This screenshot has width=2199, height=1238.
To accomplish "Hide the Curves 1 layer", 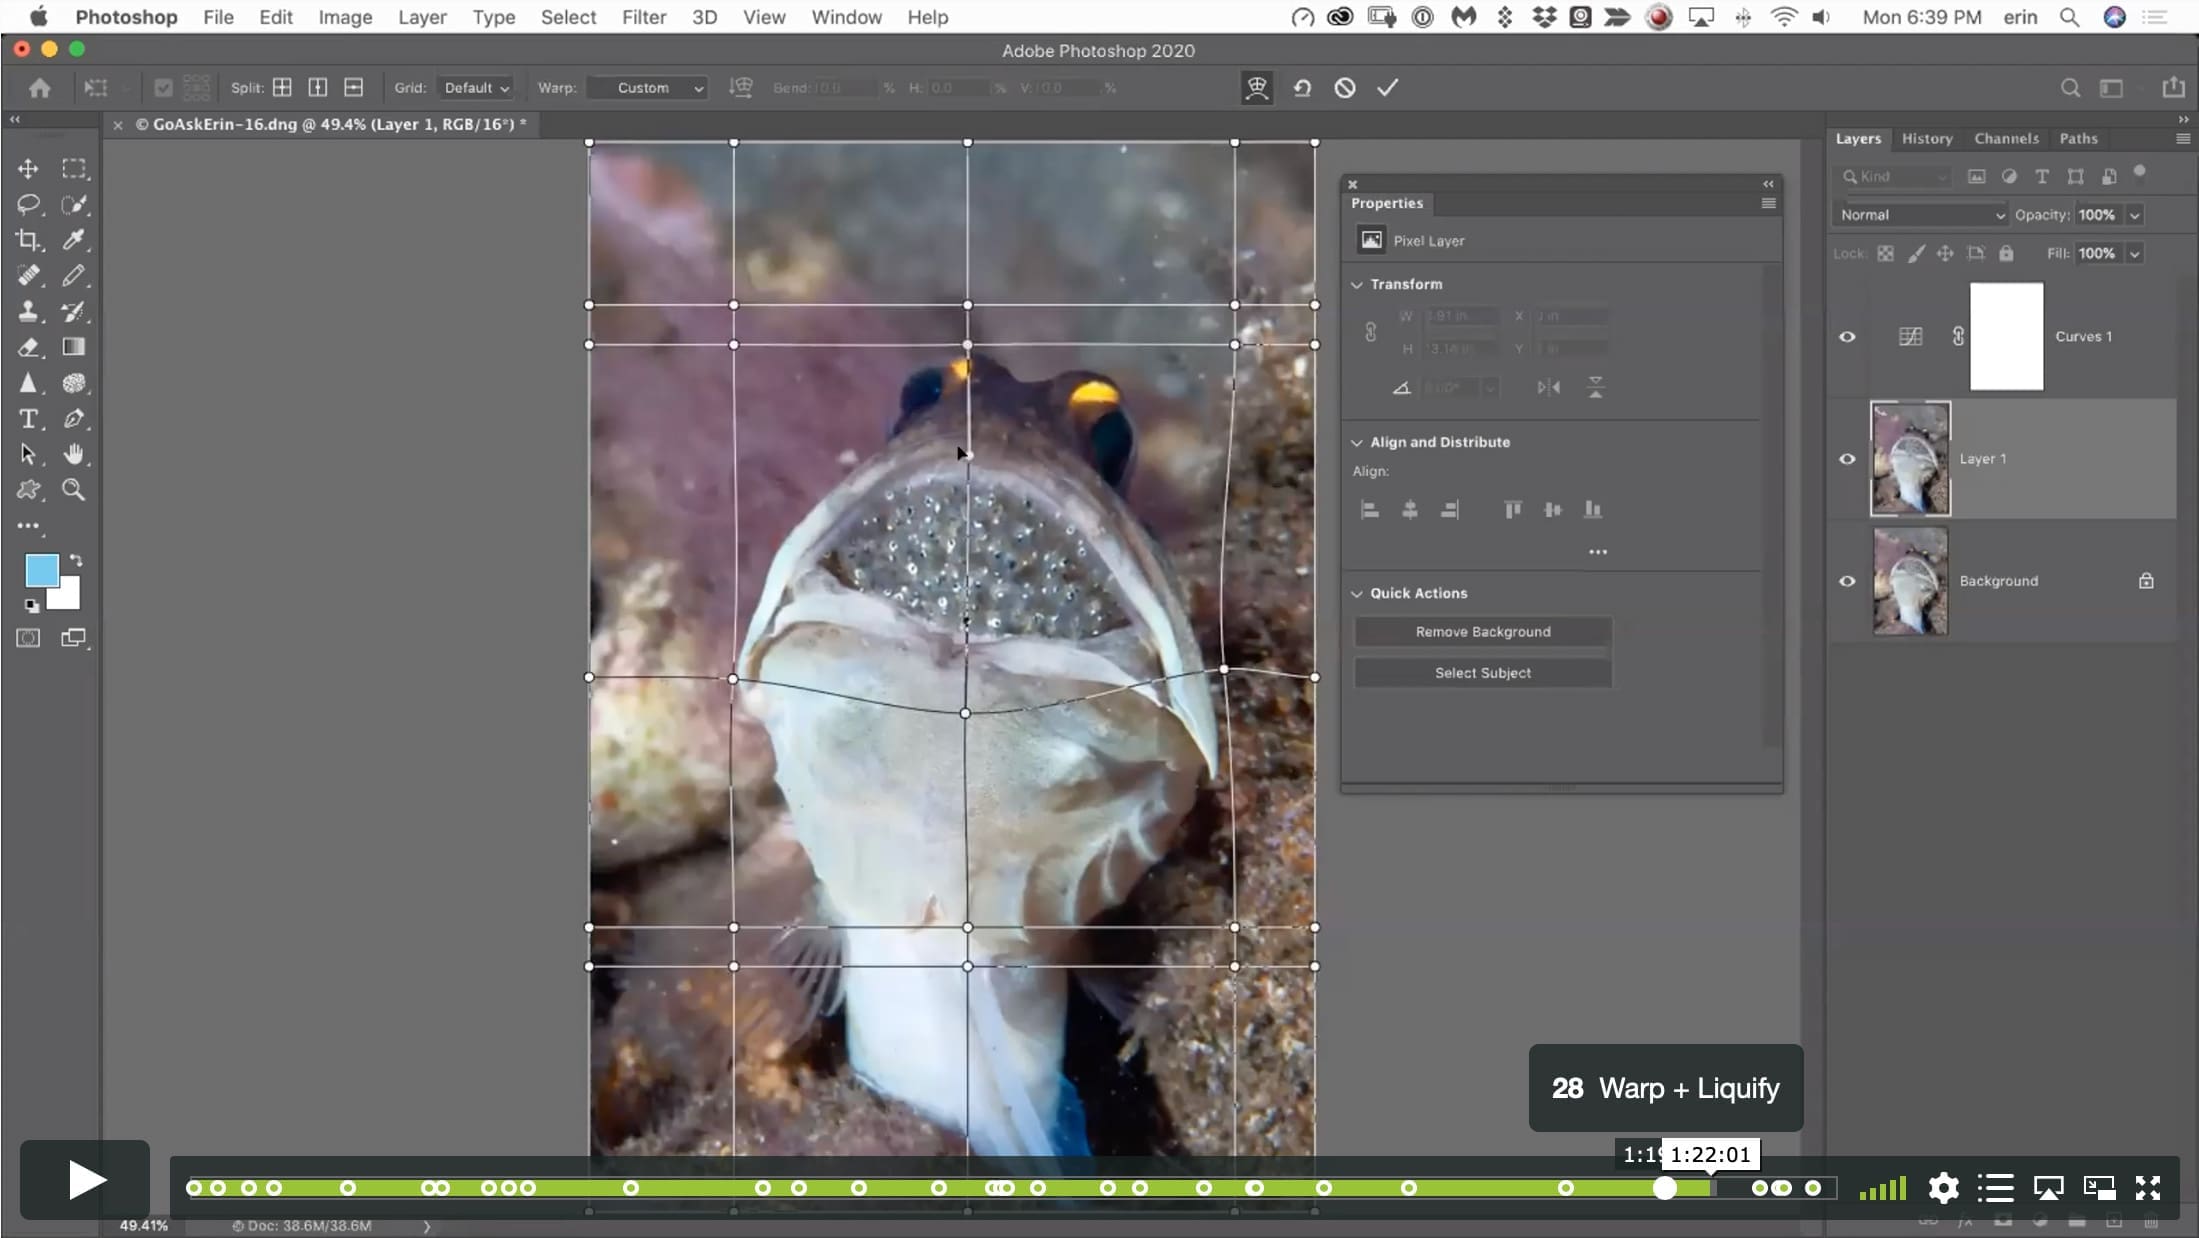I will click(1847, 337).
